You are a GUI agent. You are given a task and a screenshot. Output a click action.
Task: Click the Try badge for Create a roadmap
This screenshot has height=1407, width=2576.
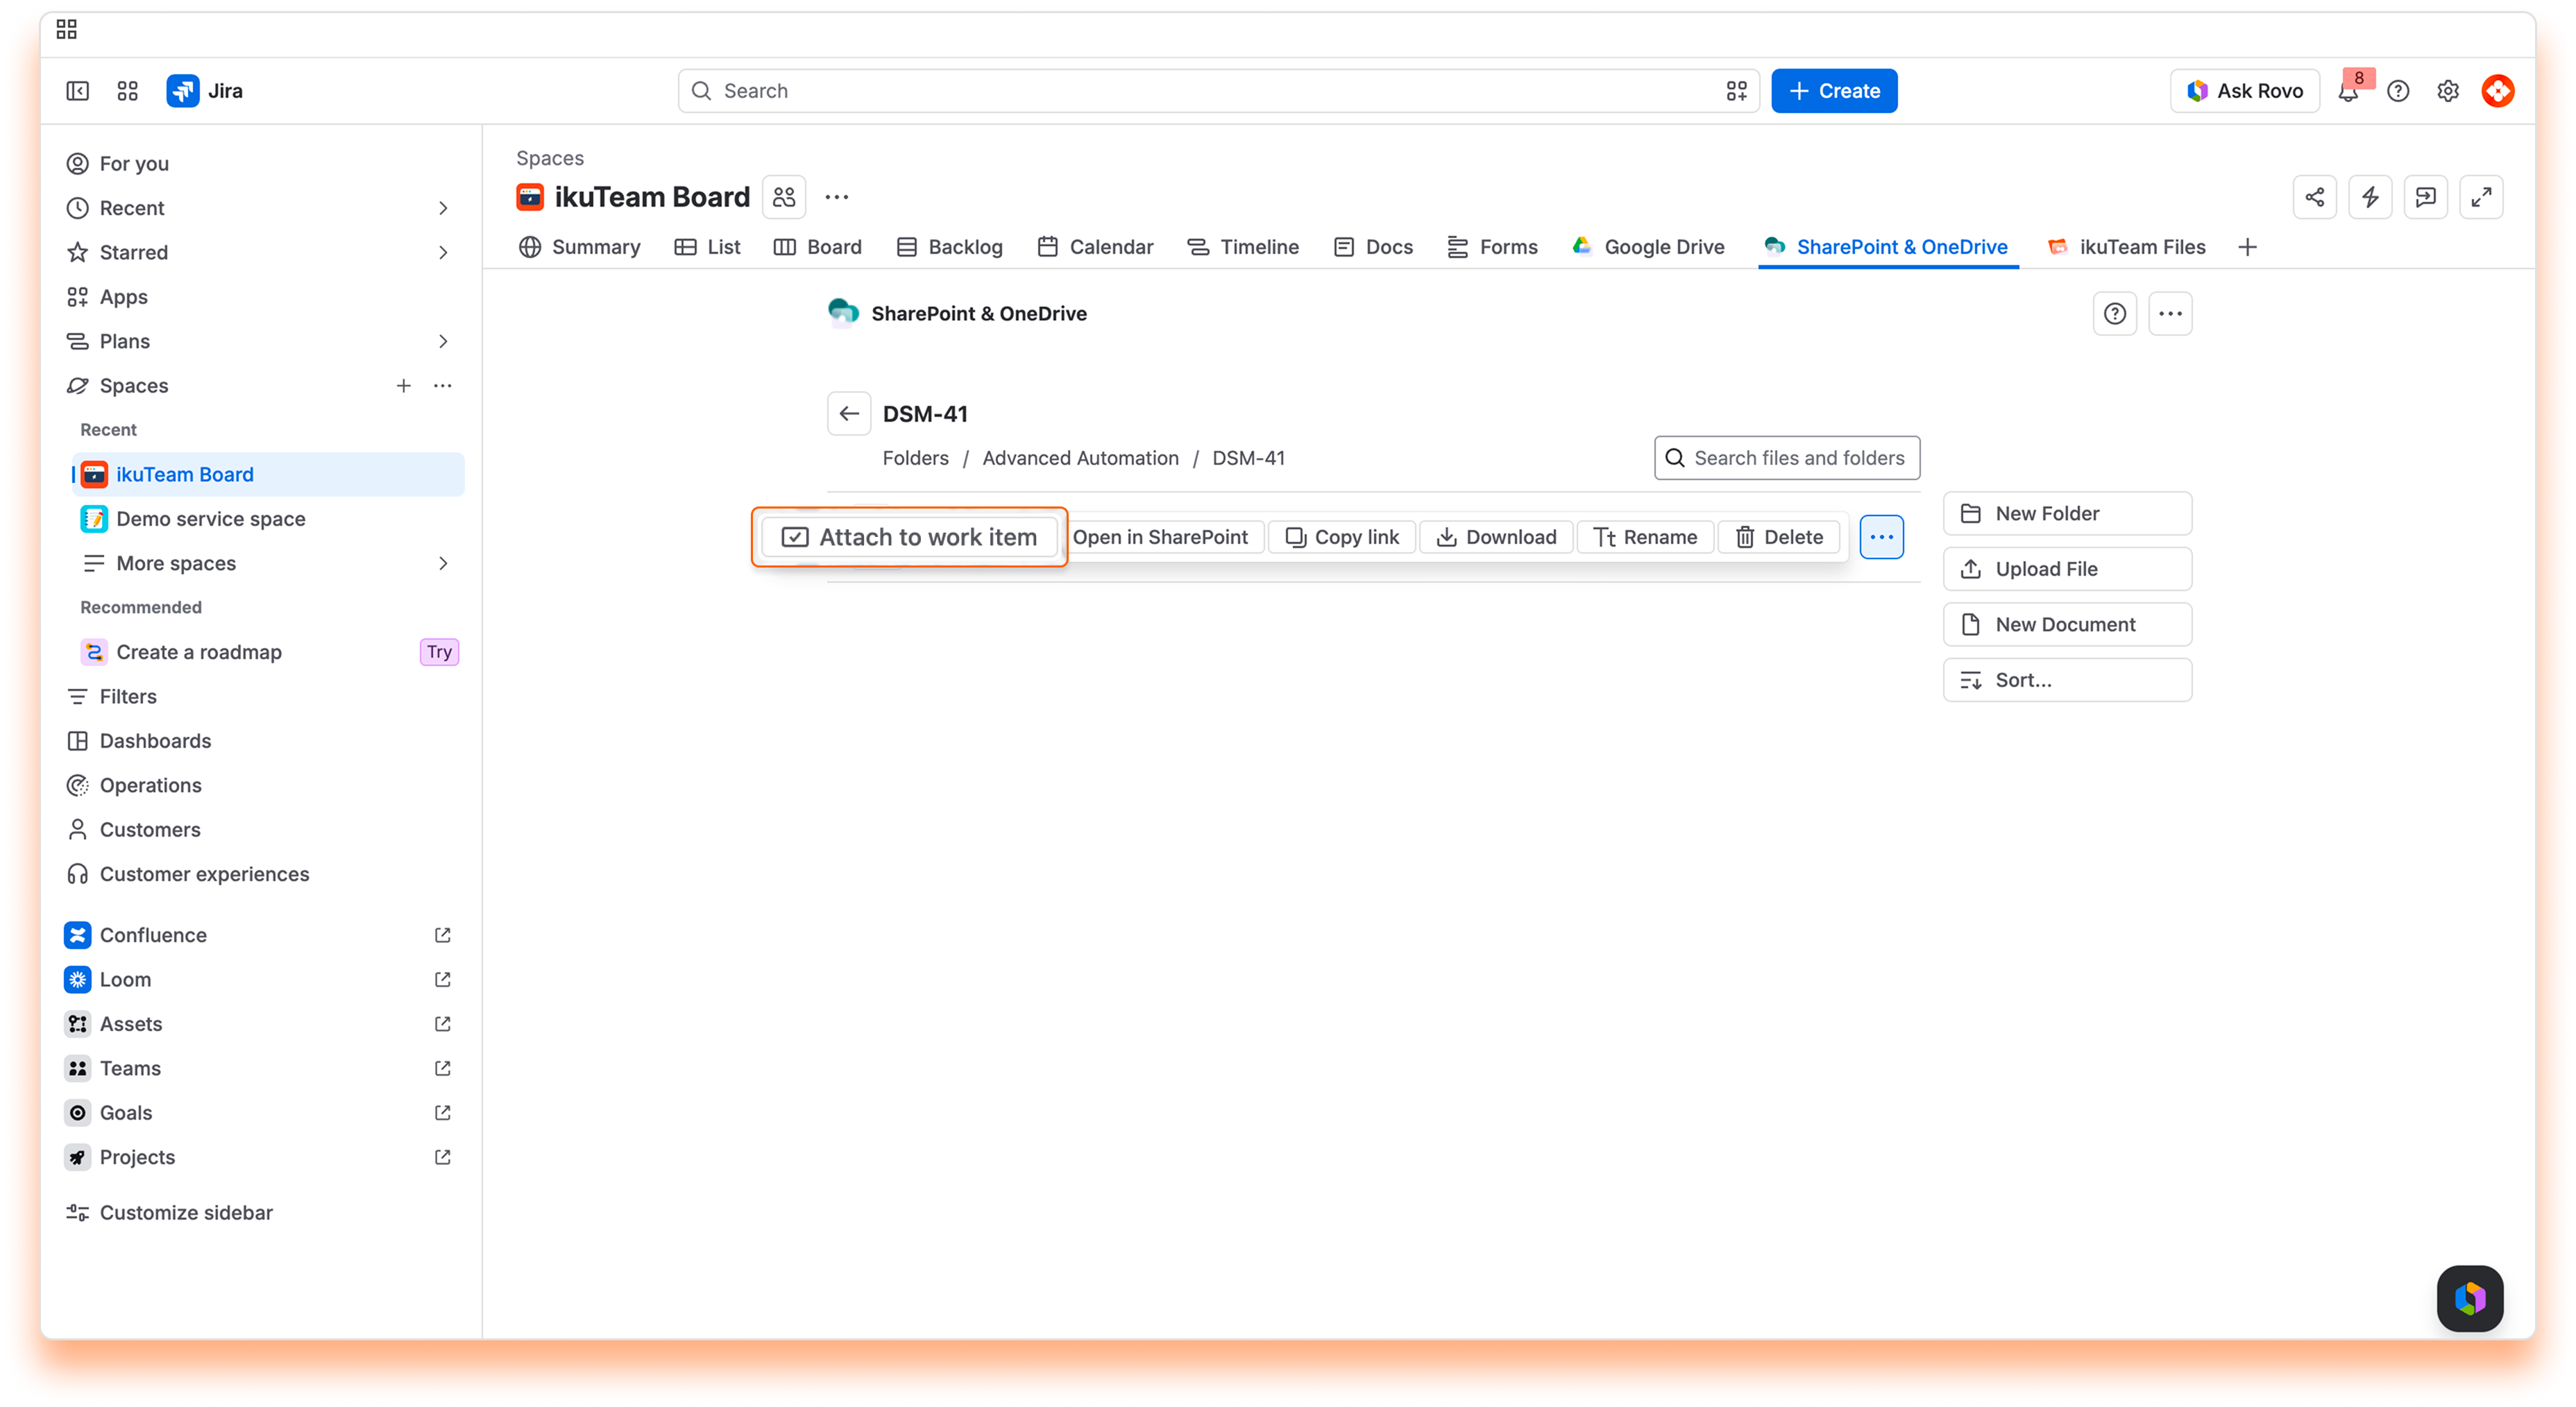(439, 652)
